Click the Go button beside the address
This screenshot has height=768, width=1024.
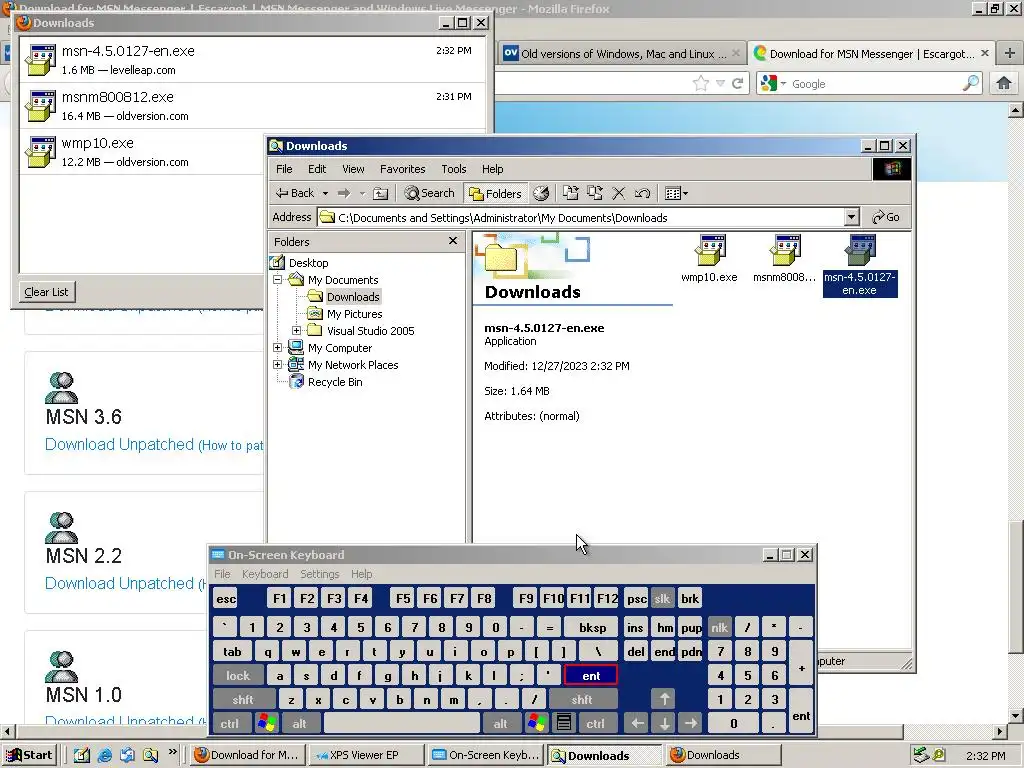pyautogui.click(x=886, y=217)
